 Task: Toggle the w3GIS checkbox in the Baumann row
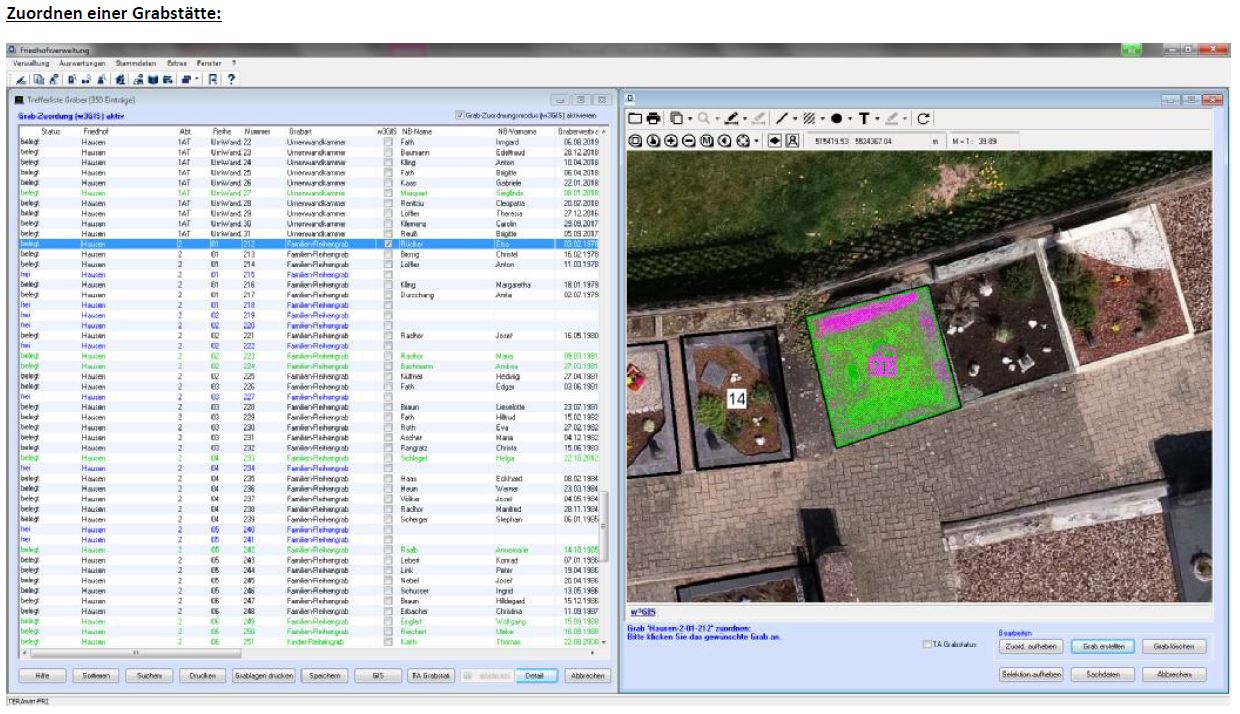[x=387, y=152]
